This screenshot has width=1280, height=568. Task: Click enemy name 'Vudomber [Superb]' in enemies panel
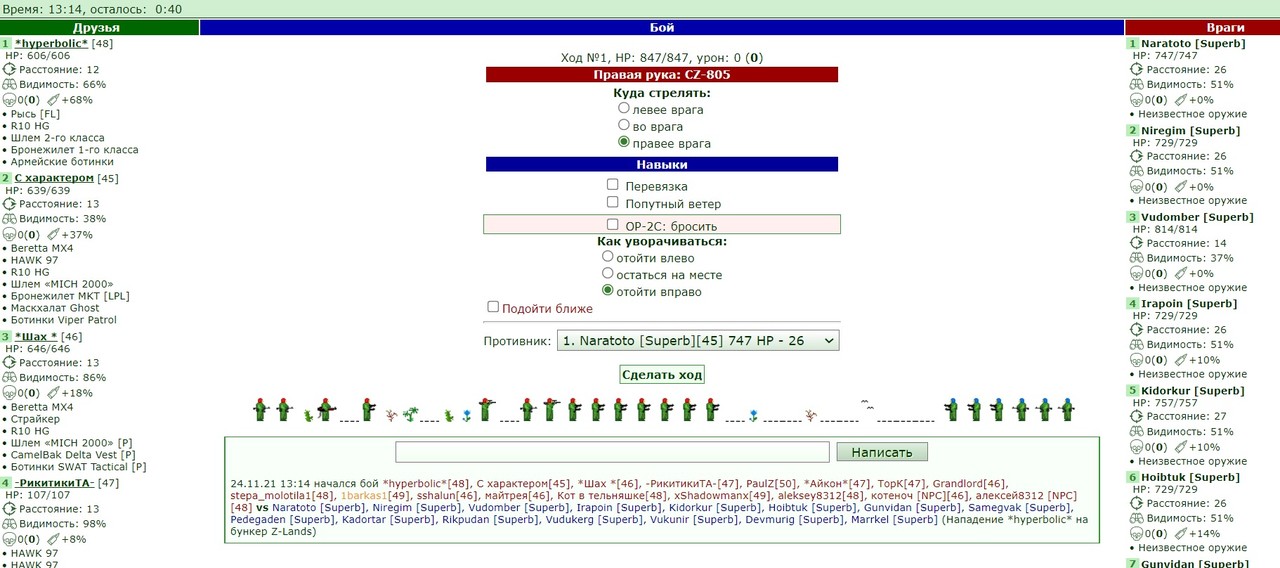pyautogui.click(x=1197, y=217)
